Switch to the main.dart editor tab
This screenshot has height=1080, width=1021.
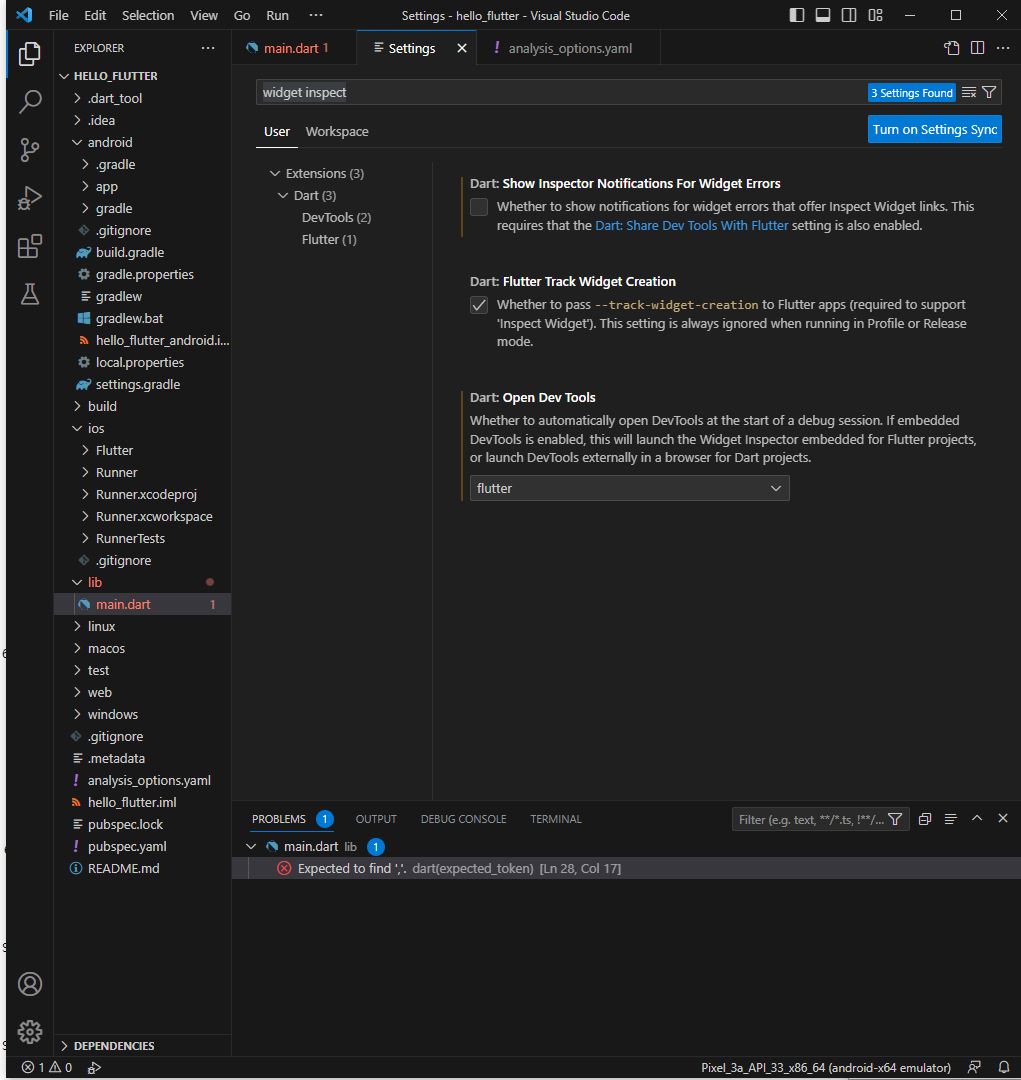(295, 48)
